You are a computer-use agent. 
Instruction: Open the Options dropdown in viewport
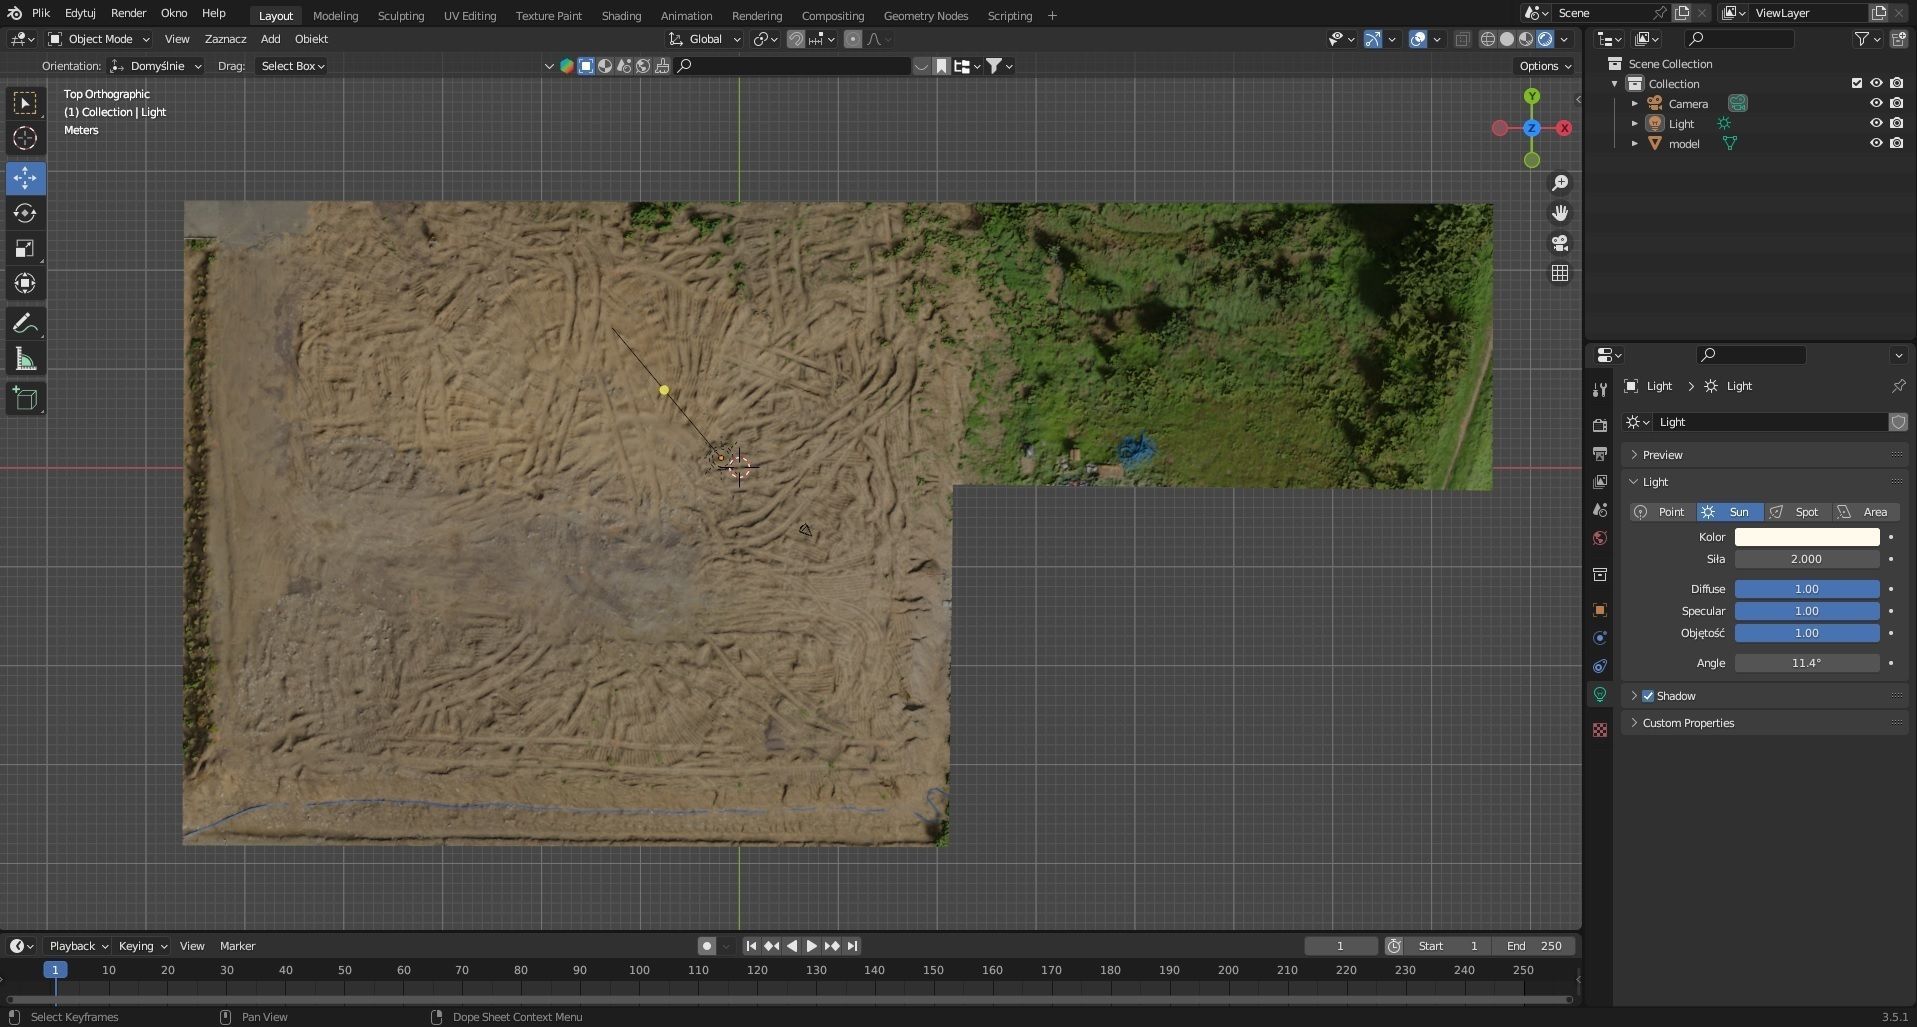1545,66
